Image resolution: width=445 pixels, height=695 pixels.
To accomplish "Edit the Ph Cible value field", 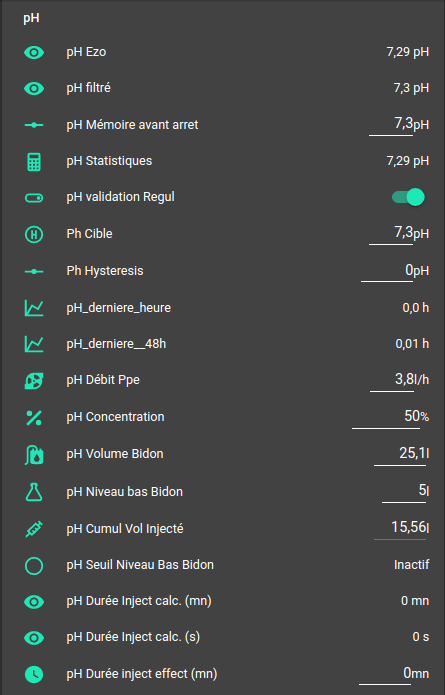I will (x=391, y=233).
